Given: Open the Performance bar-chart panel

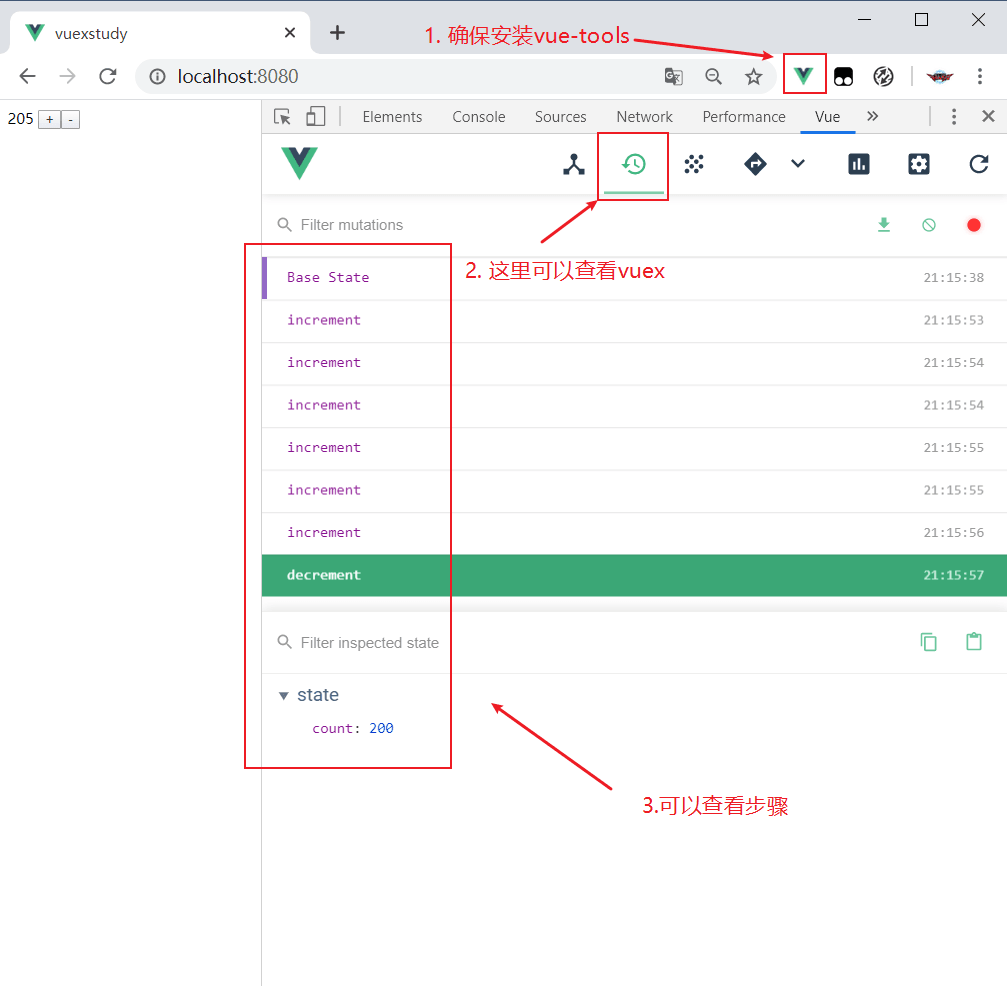Looking at the screenshot, I should click(x=859, y=163).
